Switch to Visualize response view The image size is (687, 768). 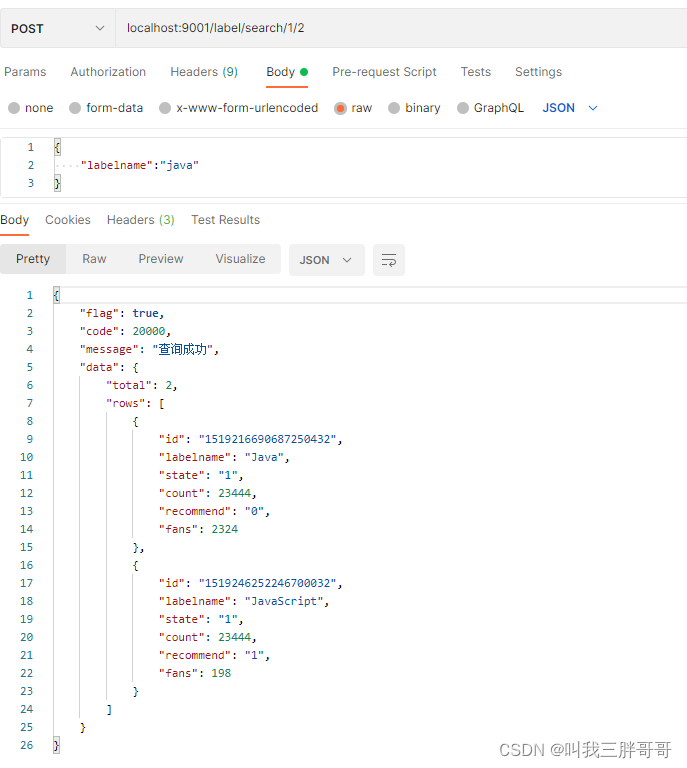pos(240,259)
